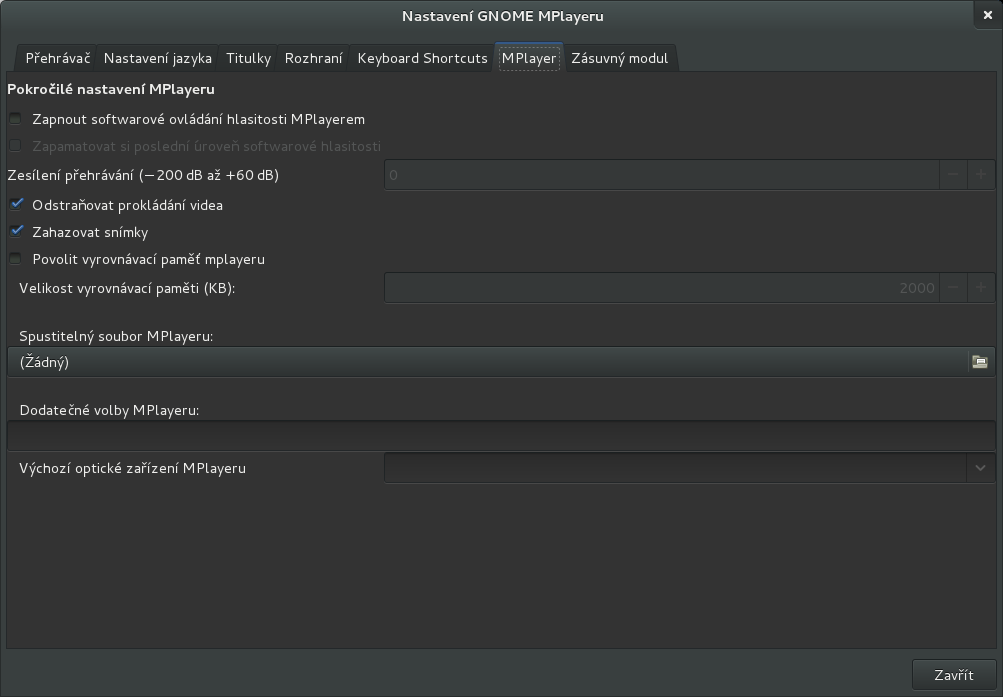Click the Zesílení přehrávání label
Image resolution: width=1003 pixels, height=697 pixels.
coord(143,175)
